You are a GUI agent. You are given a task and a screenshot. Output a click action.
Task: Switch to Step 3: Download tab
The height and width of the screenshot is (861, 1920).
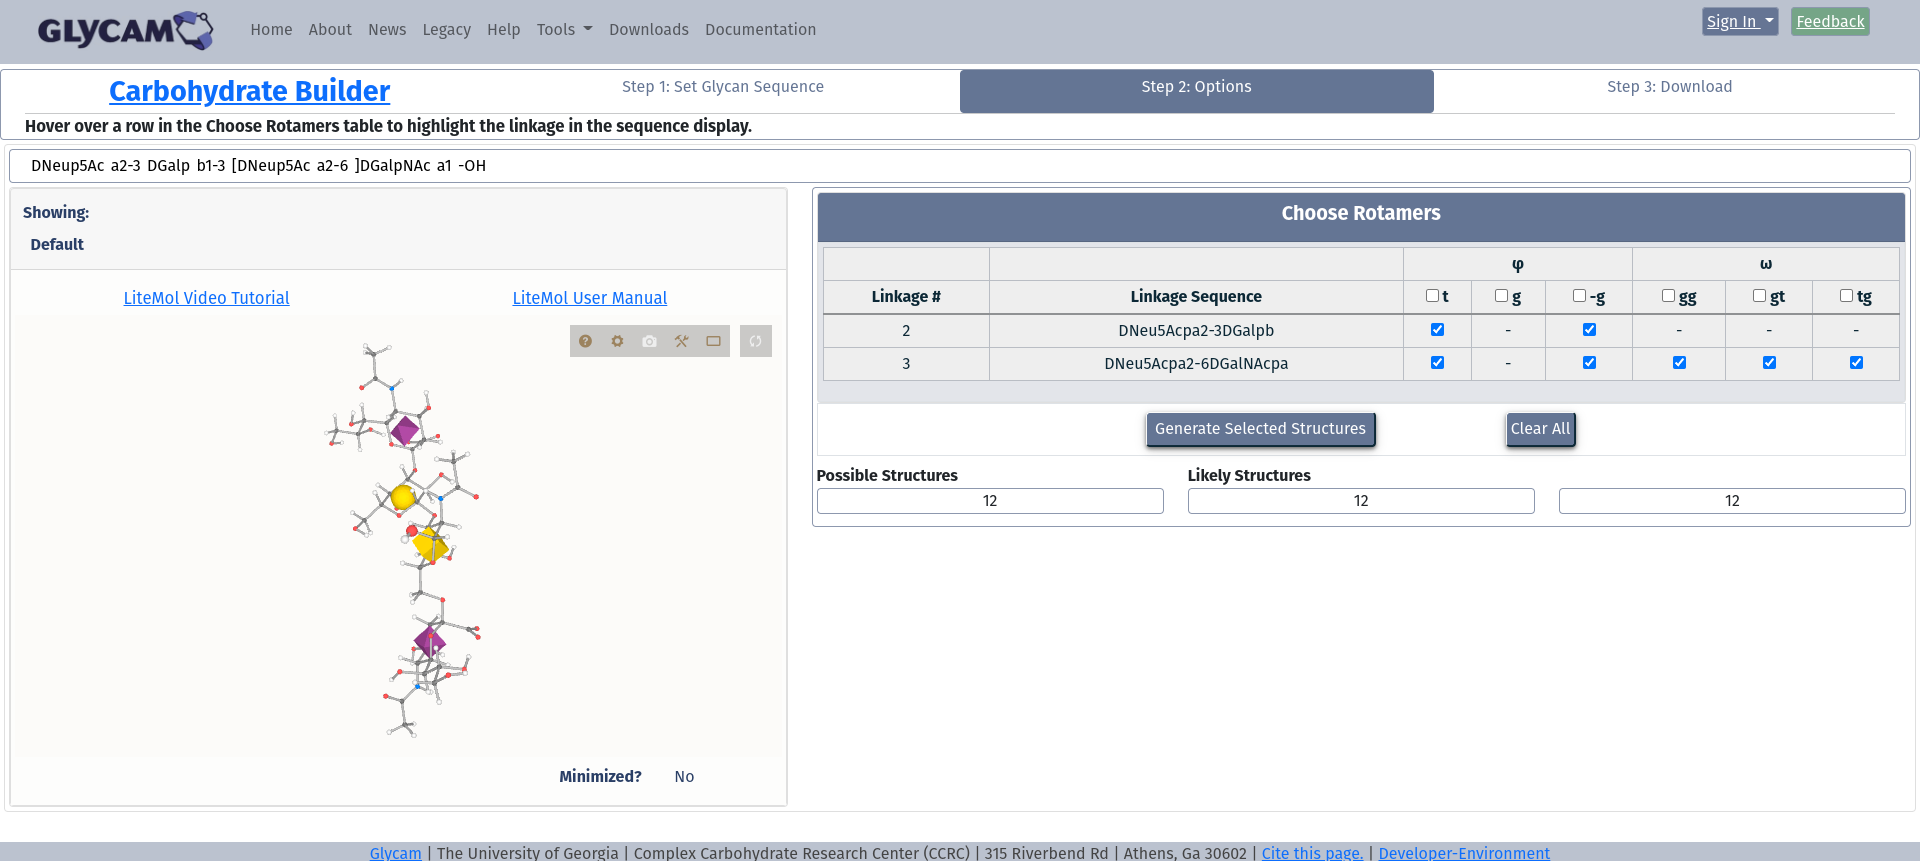coord(1669,87)
